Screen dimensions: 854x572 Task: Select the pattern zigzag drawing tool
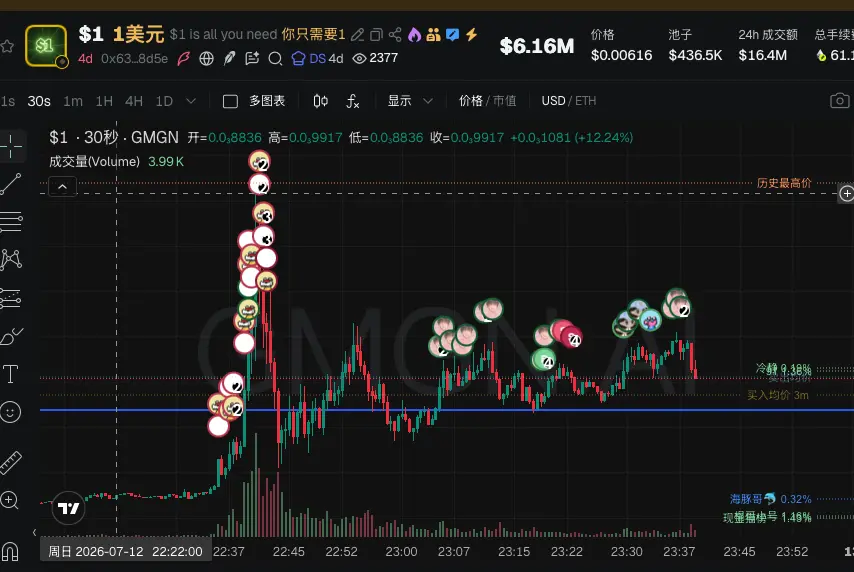[11, 259]
